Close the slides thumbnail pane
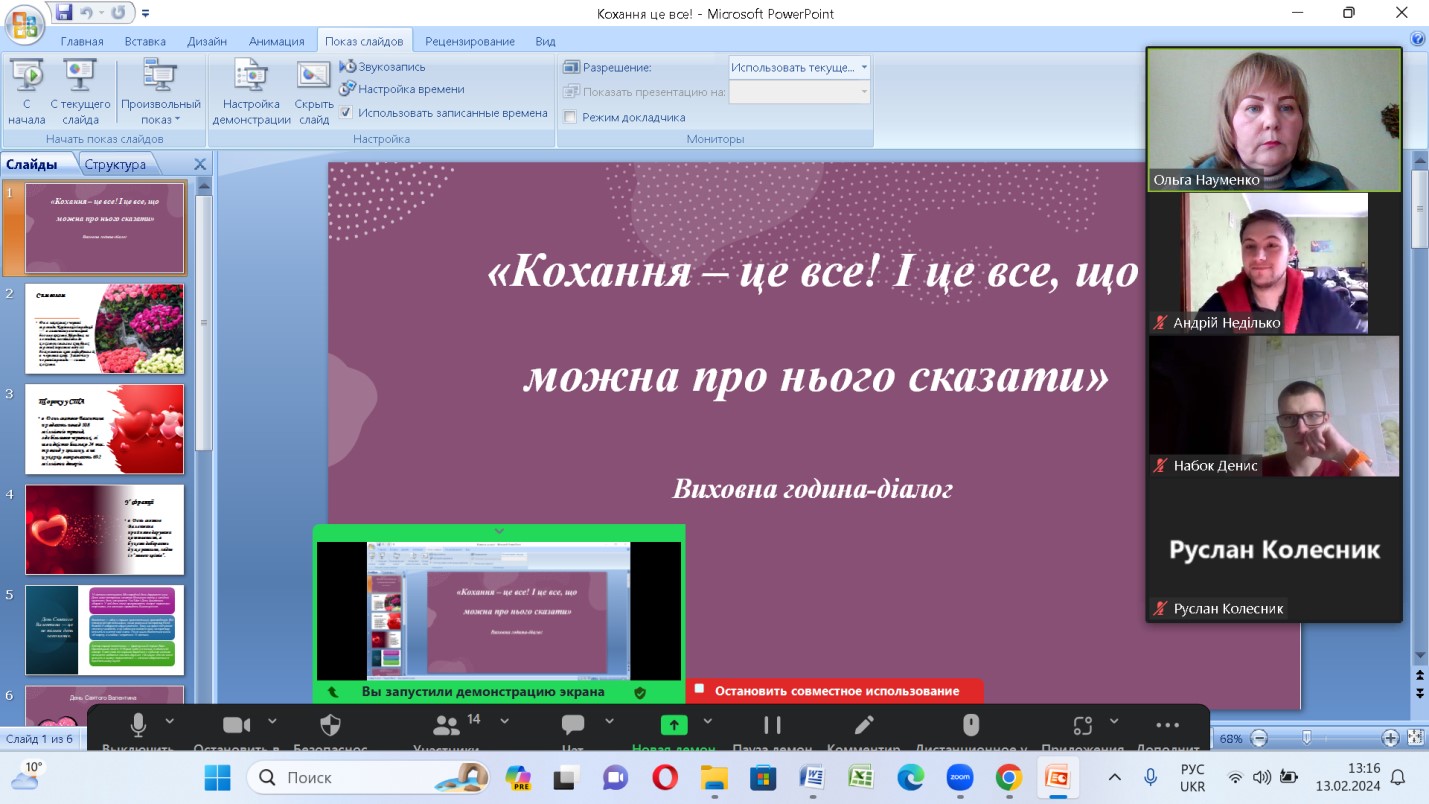 pyautogui.click(x=199, y=164)
